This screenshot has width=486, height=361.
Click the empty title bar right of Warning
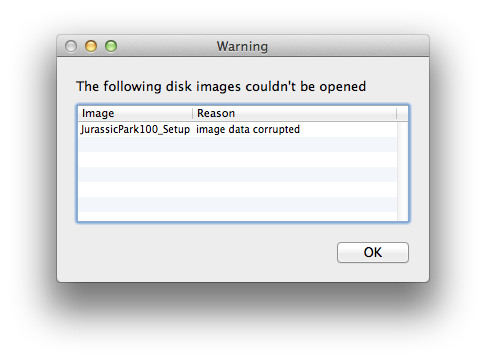[x=347, y=46]
